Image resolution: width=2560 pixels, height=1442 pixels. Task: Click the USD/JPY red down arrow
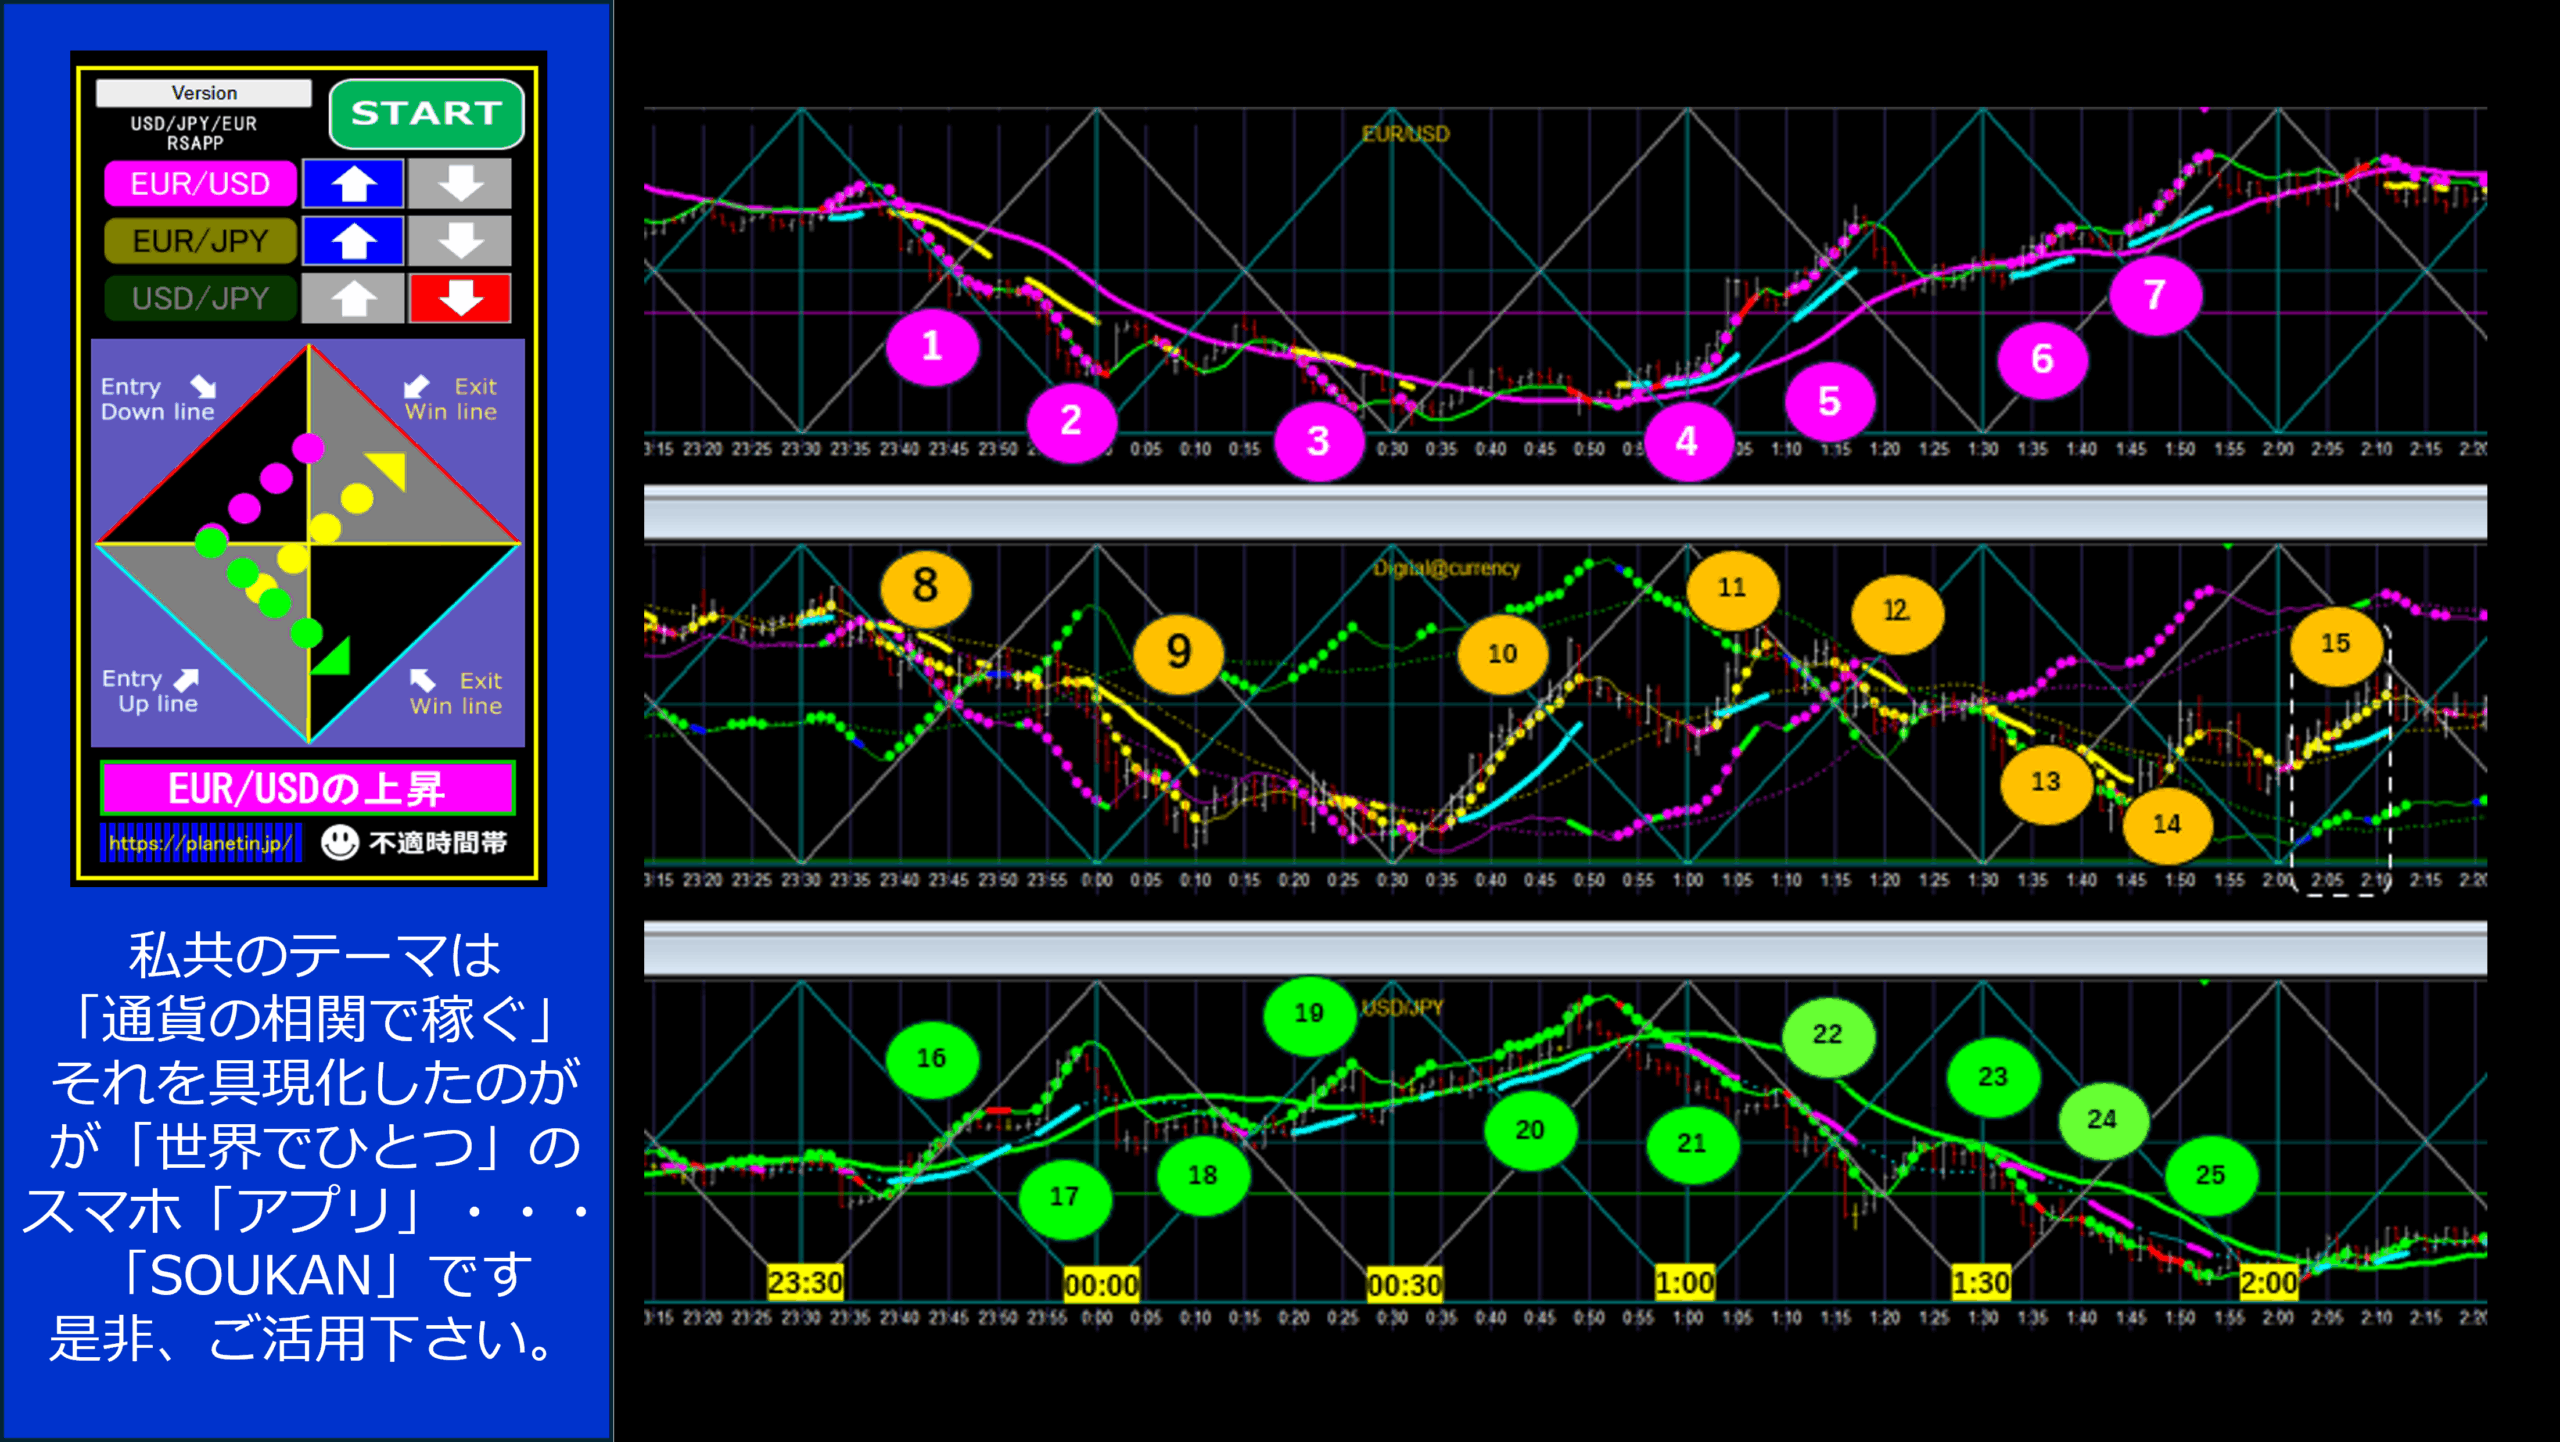tap(460, 298)
